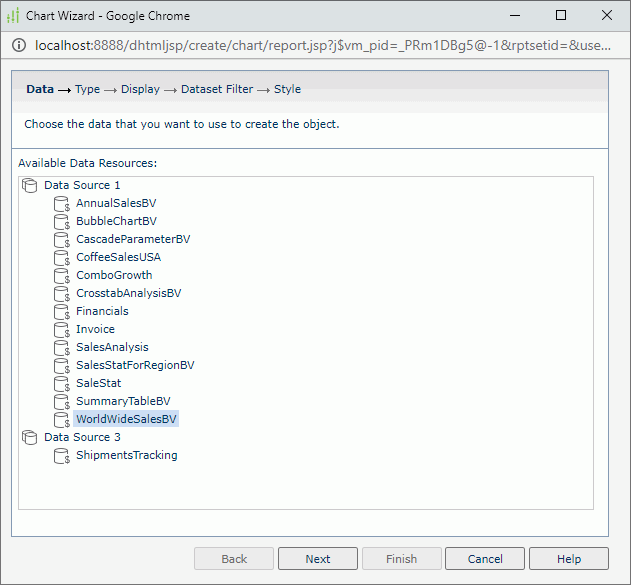
Task: Click the Data Source 1 database icon
Action: (29, 185)
